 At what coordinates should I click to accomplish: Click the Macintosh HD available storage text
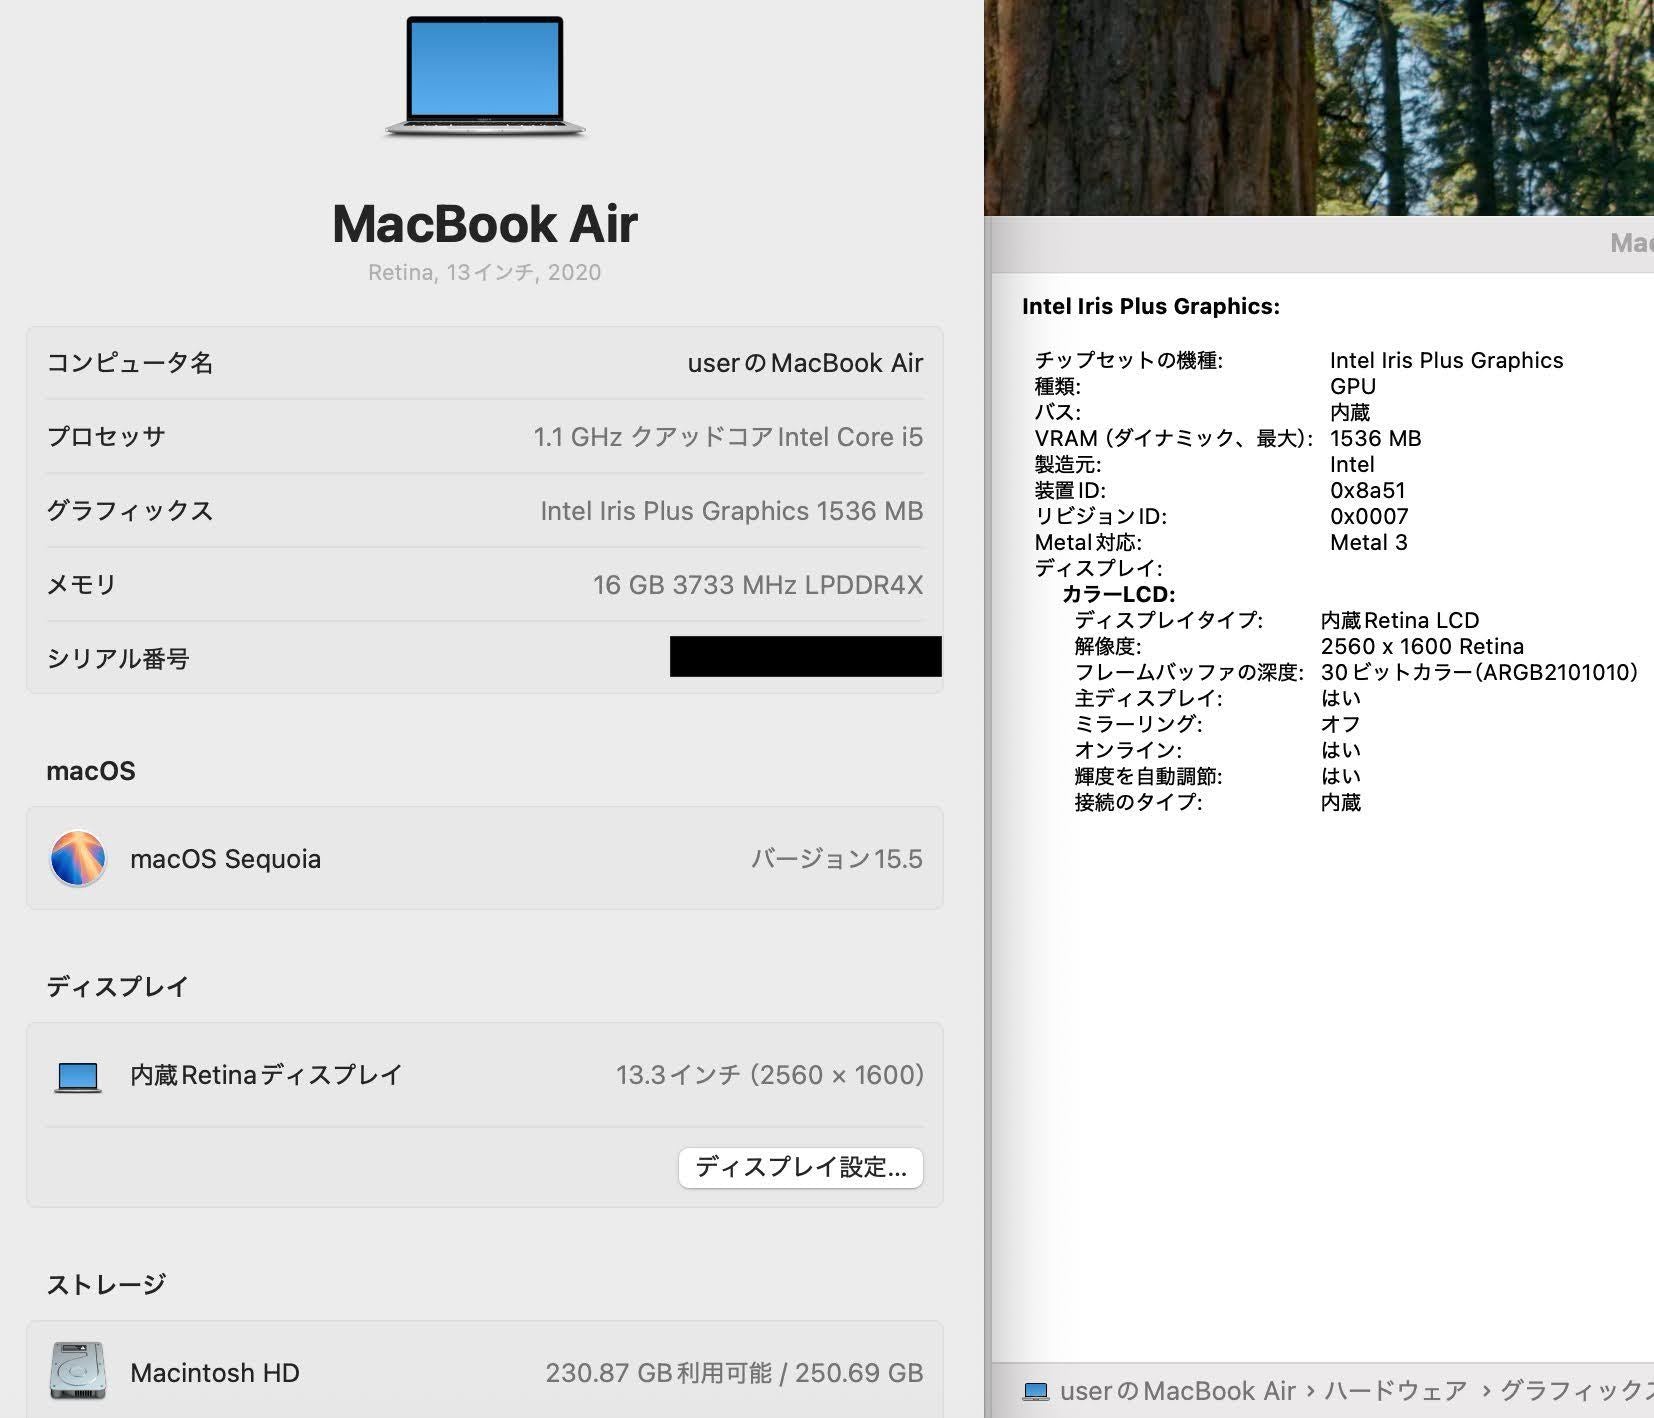[733, 1373]
